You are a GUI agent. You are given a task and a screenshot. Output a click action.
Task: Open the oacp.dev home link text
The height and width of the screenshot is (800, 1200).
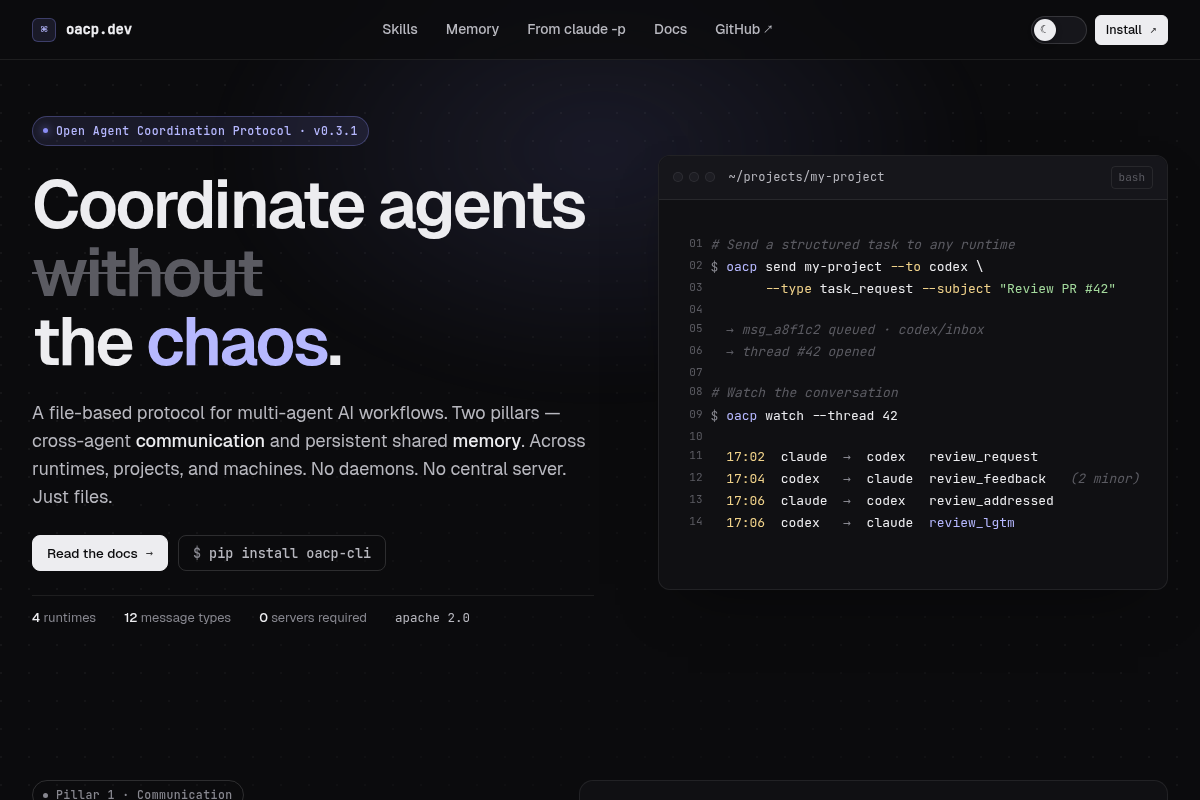[x=99, y=30]
